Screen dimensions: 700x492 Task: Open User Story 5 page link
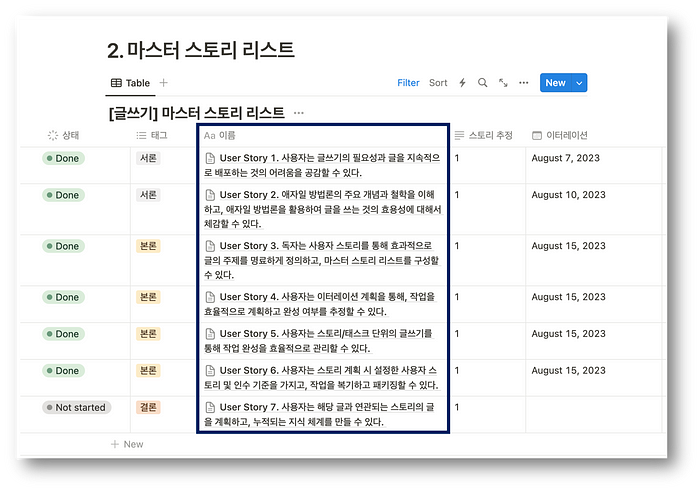click(x=319, y=341)
